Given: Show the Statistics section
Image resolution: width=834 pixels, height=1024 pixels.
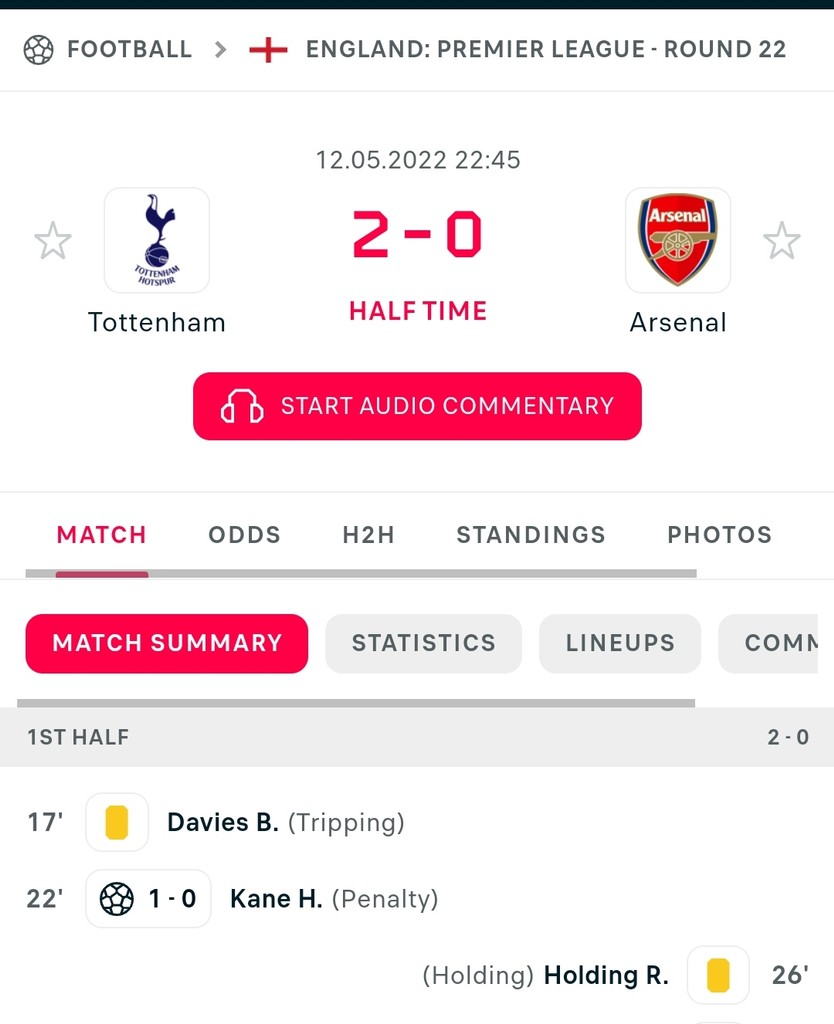Looking at the screenshot, I should [423, 643].
